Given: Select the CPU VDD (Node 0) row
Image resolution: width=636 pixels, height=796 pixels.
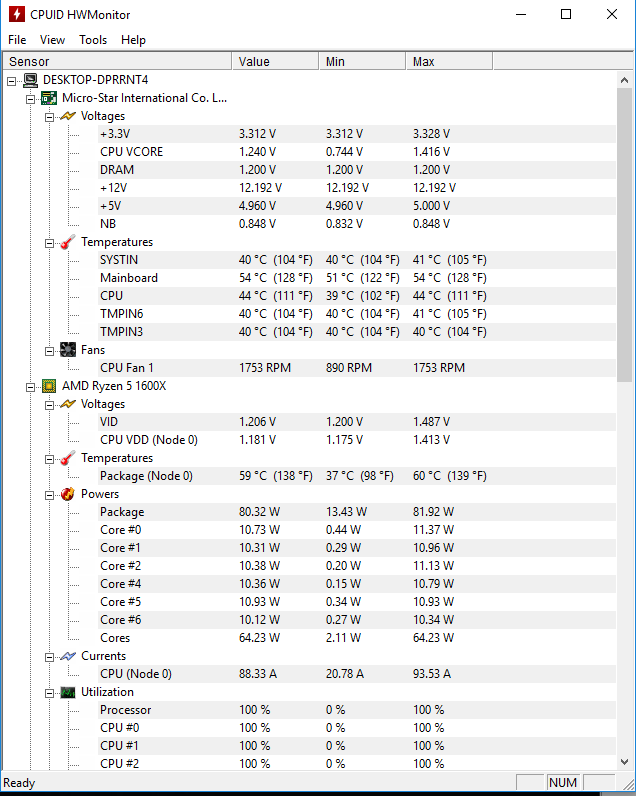Looking at the screenshot, I should pos(357,440).
